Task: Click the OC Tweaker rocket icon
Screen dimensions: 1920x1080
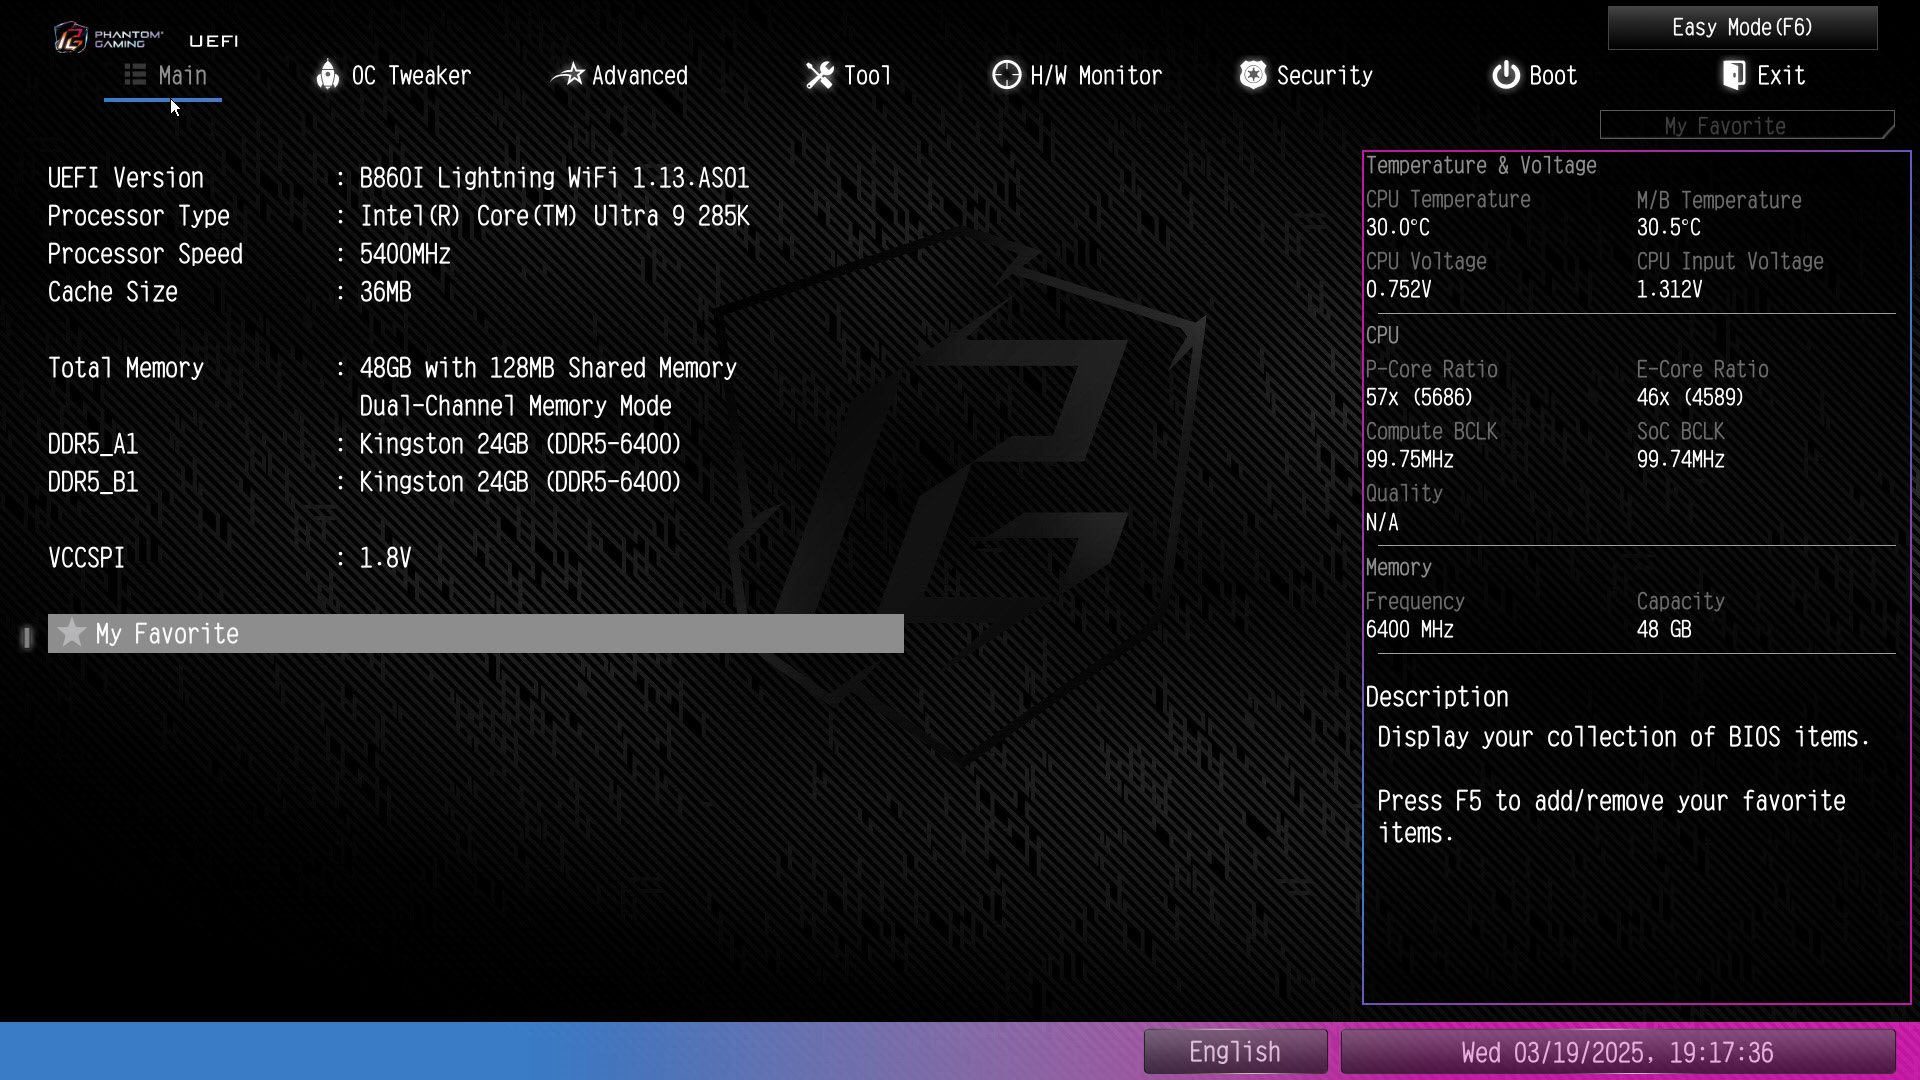Action: (327, 75)
